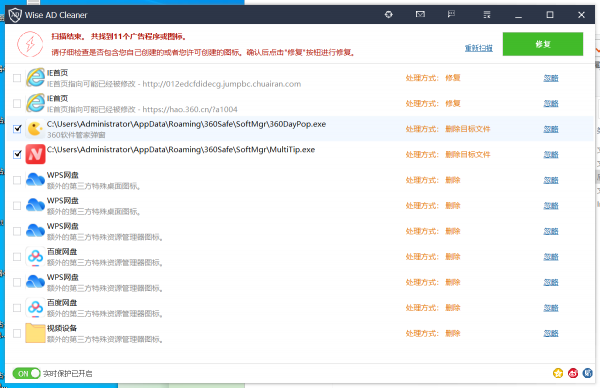Uncheck the MultiTip.exe checkbox

coord(17,155)
